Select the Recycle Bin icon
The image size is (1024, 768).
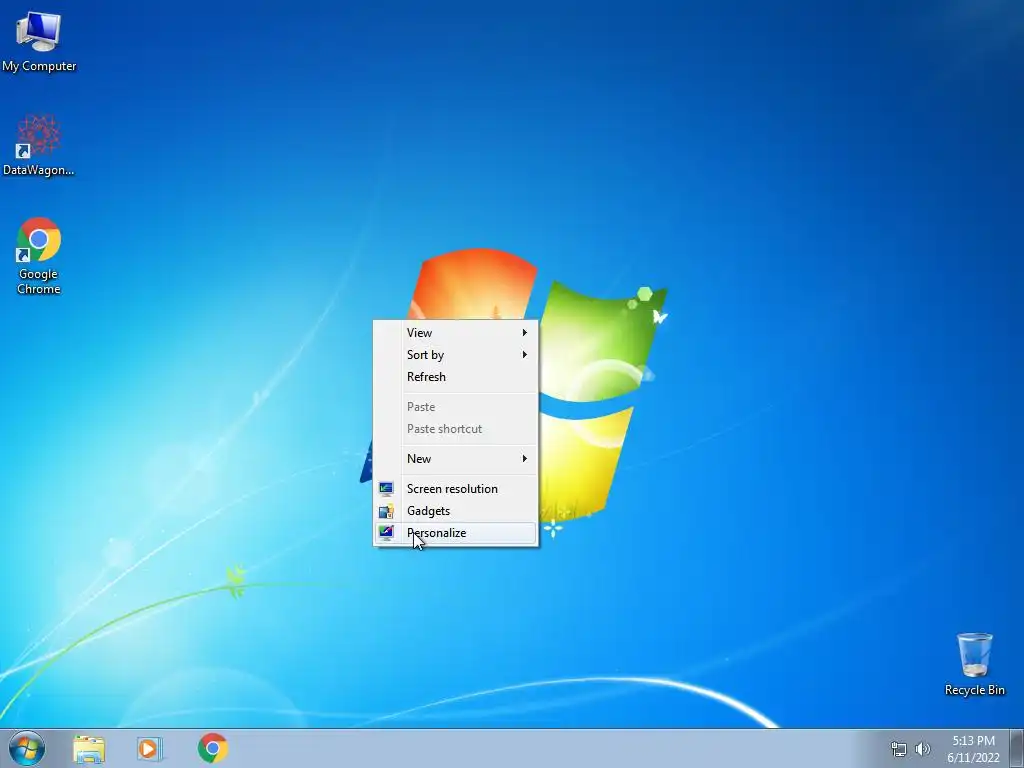[974, 664]
